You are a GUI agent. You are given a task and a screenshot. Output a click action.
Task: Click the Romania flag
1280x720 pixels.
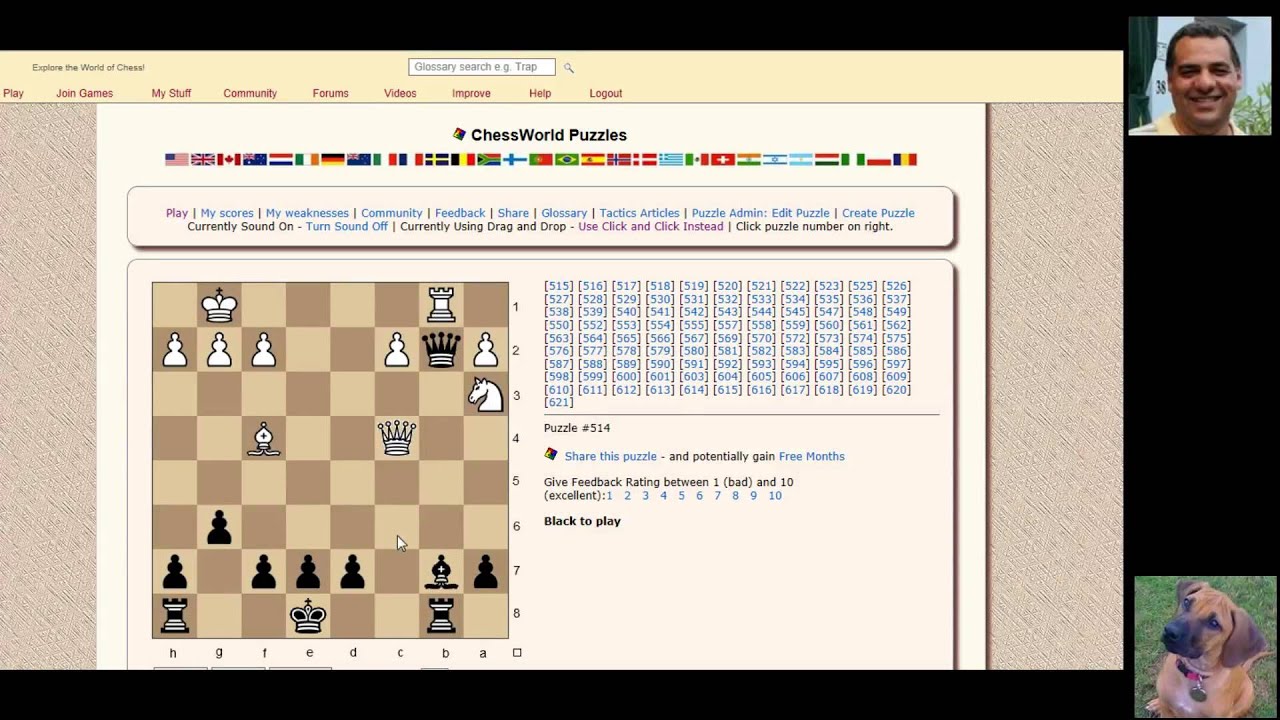point(905,160)
